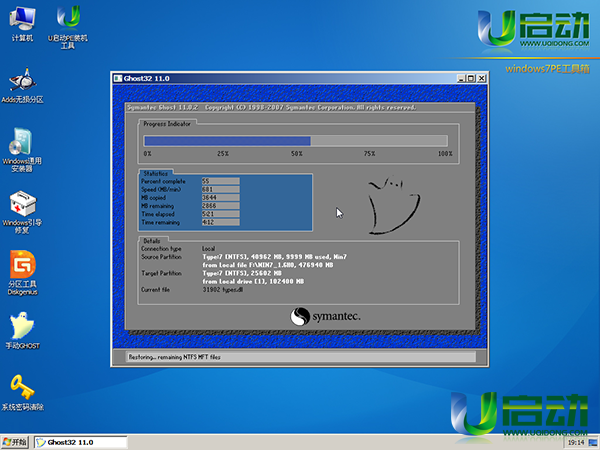Select the 手动GHOST desktop icon

pyautogui.click(x=23, y=331)
